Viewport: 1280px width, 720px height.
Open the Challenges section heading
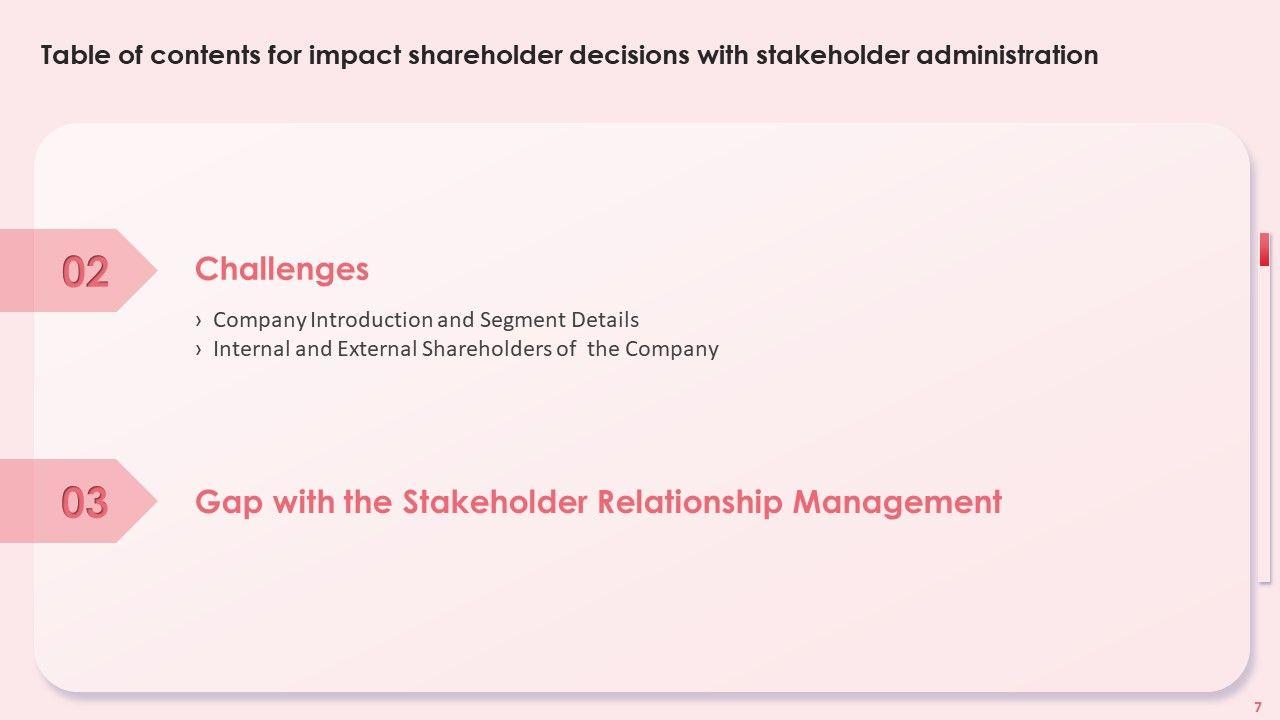click(x=282, y=269)
